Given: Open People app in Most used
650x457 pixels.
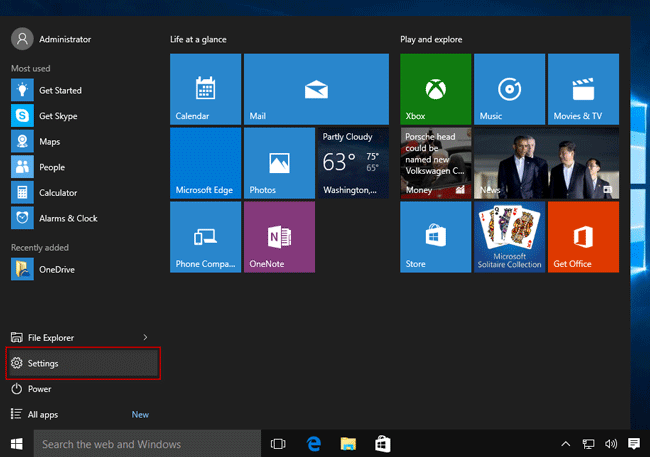Looking at the screenshot, I should coord(83,167).
